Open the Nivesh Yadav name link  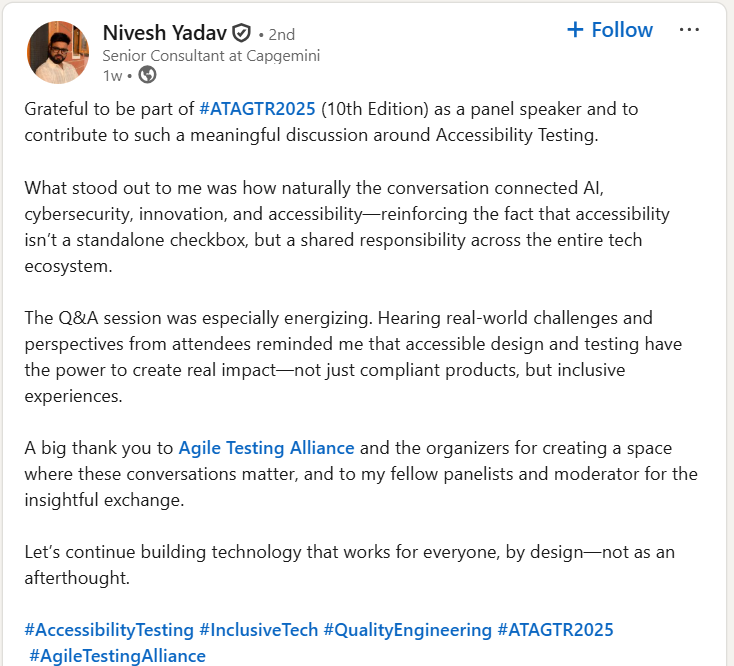164,32
